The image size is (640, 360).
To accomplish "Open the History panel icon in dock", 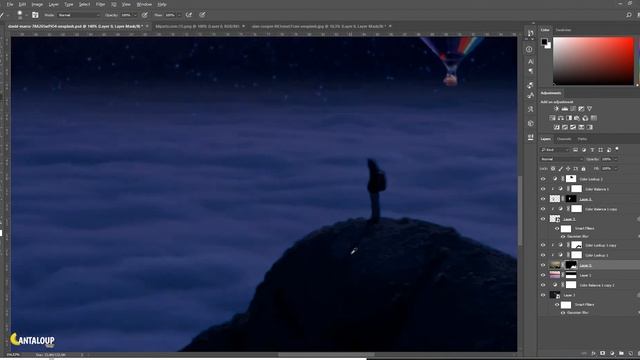I will click(530, 33).
